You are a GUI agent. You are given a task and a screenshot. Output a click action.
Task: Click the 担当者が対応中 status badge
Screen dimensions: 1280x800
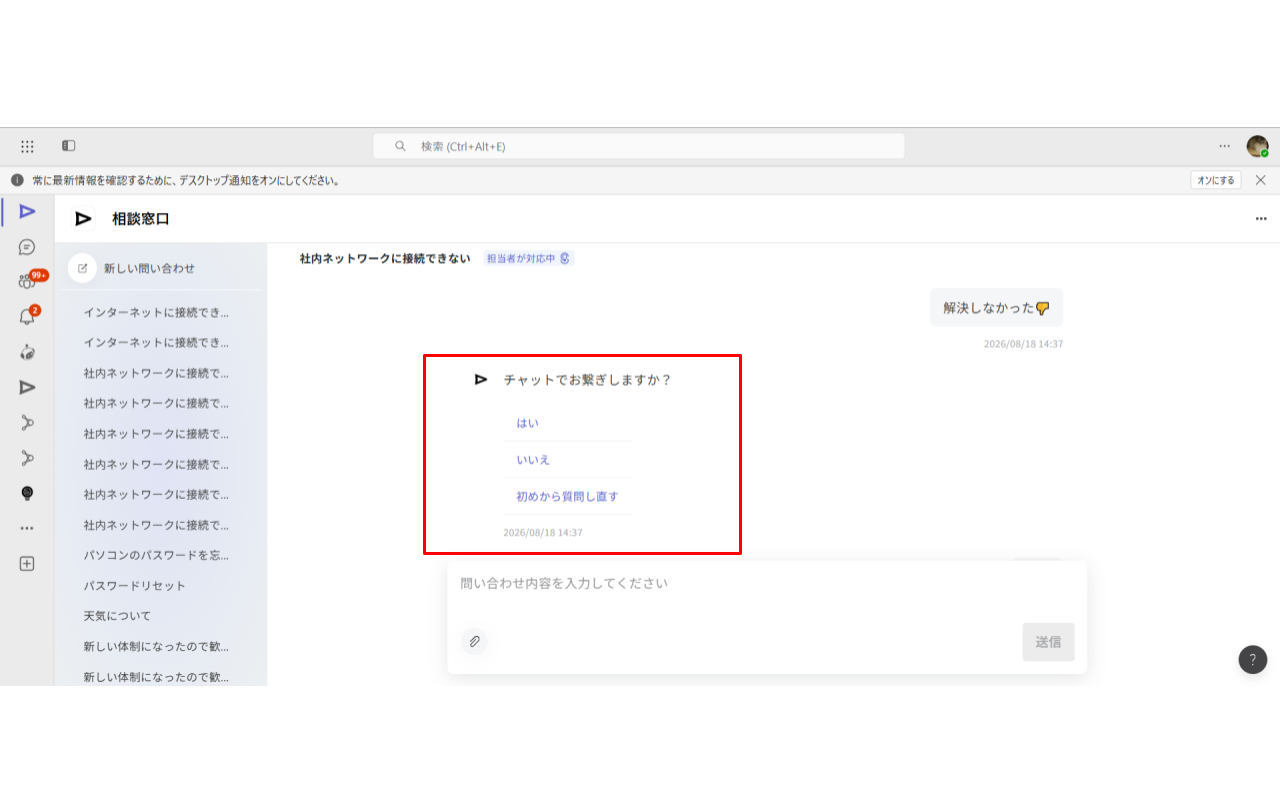[528, 258]
